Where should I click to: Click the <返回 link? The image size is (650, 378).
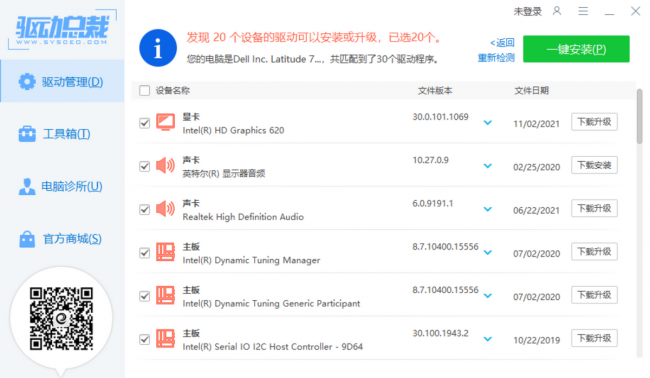tap(502, 43)
